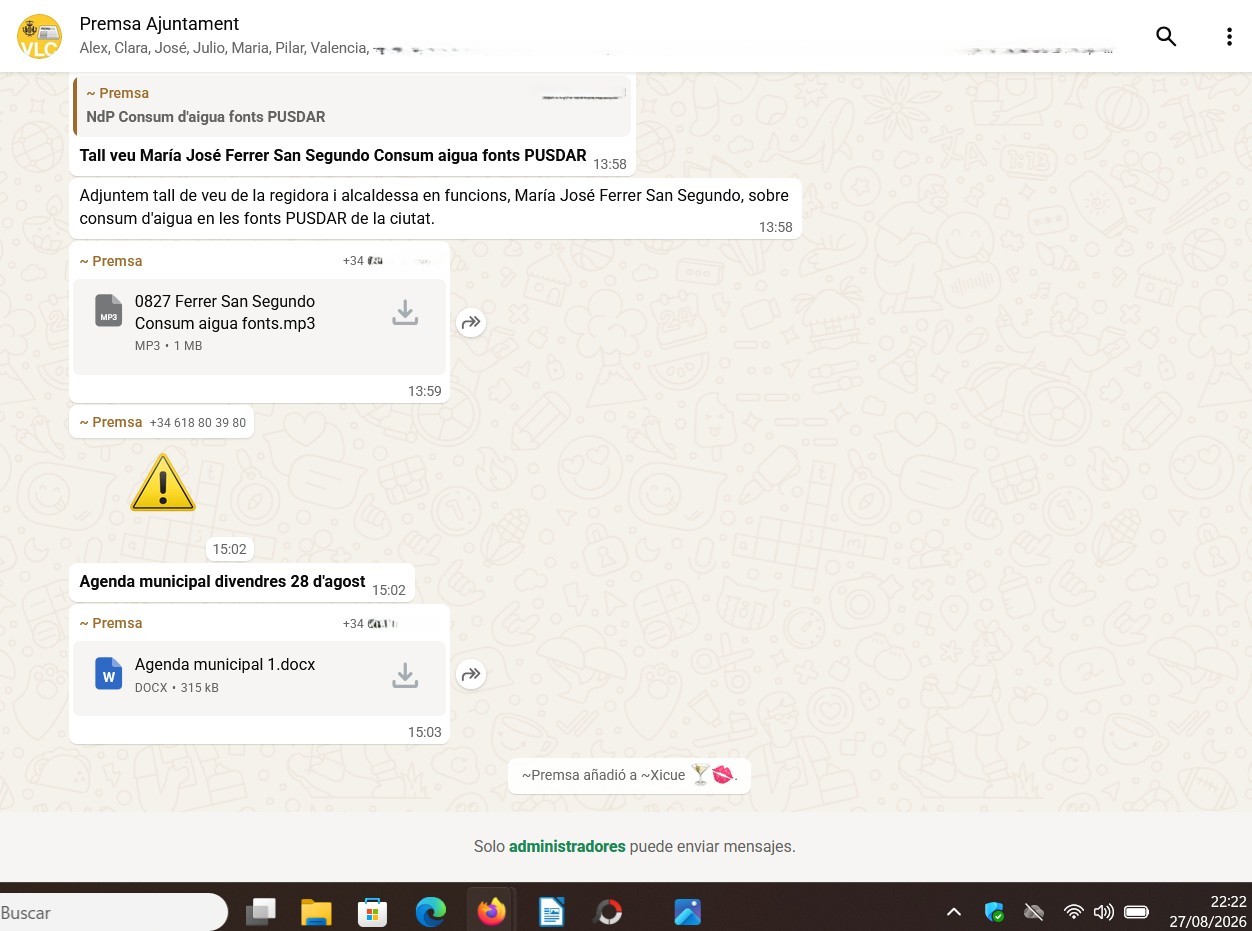Image resolution: width=1252 pixels, height=931 pixels.
Task: Click '~Premsa añadió a ~Xicue' system notice
Action: coord(629,775)
